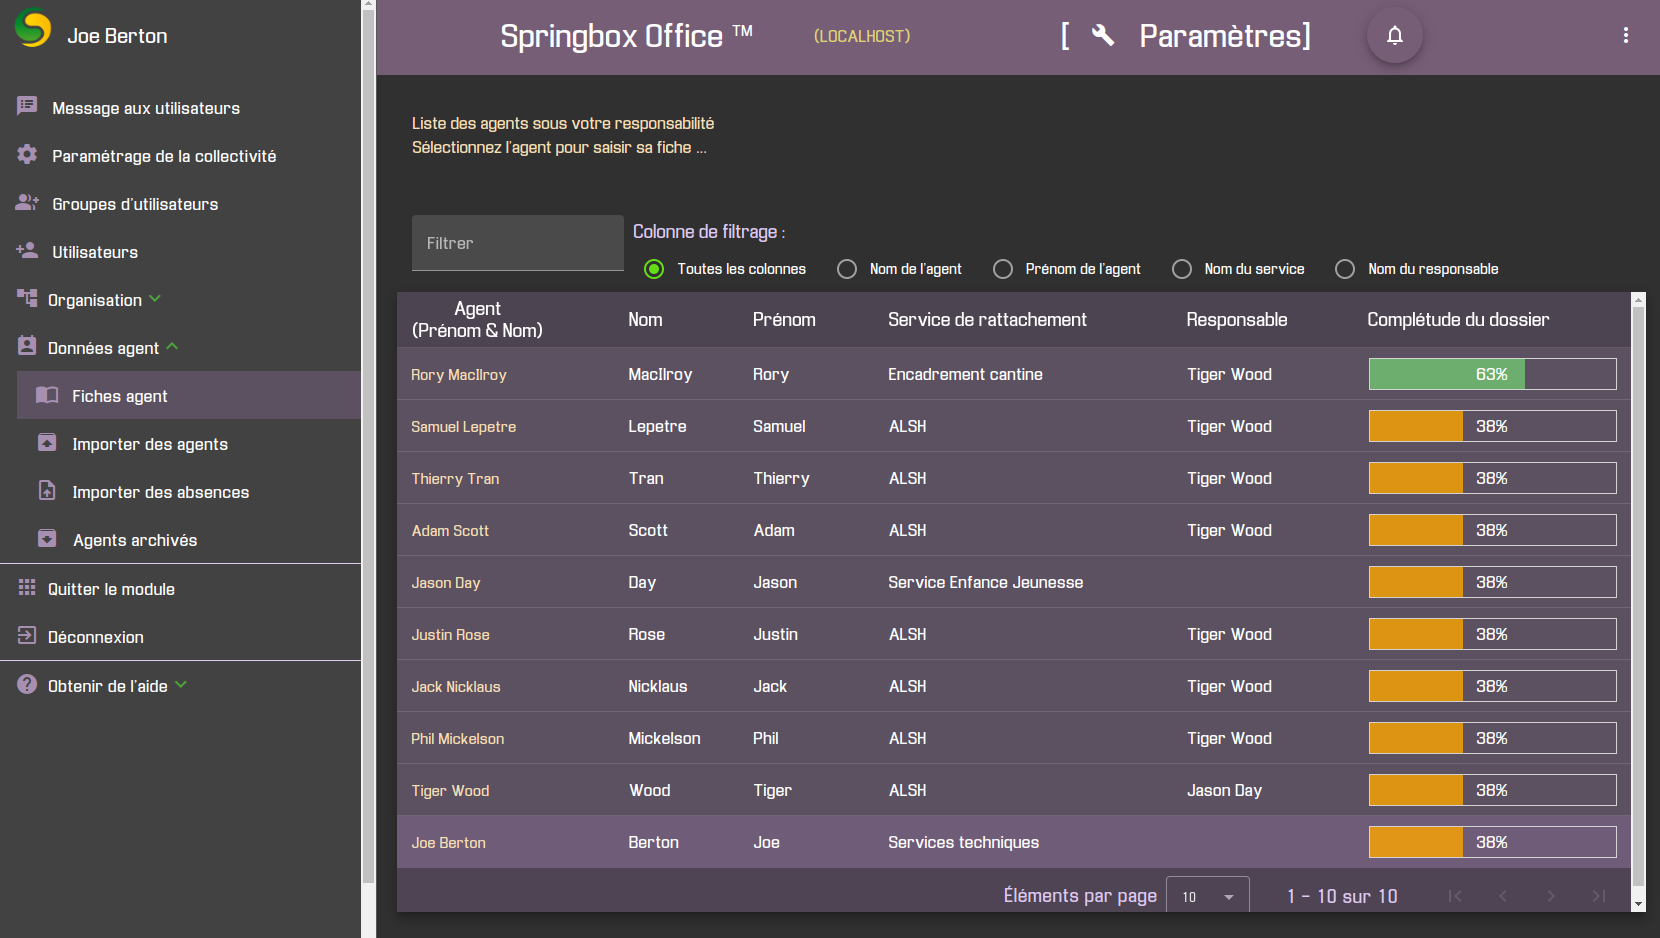The width and height of the screenshot is (1660, 938).
Task: Click the gear icon for Paramétrage de la collectivité
Action: pos(27,154)
